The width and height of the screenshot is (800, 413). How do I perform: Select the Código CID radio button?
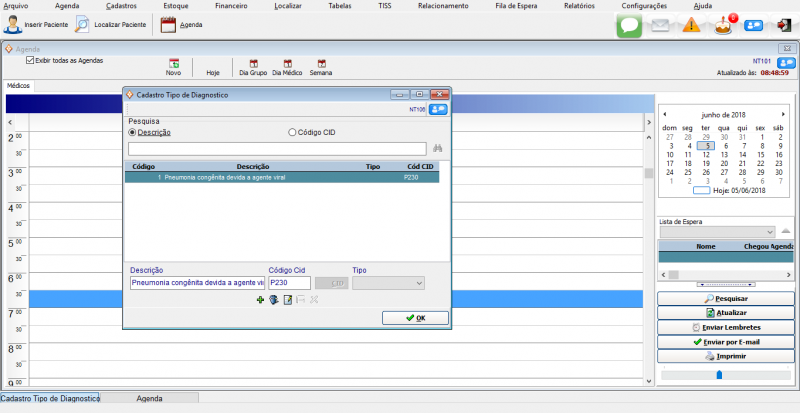[x=292, y=132]
